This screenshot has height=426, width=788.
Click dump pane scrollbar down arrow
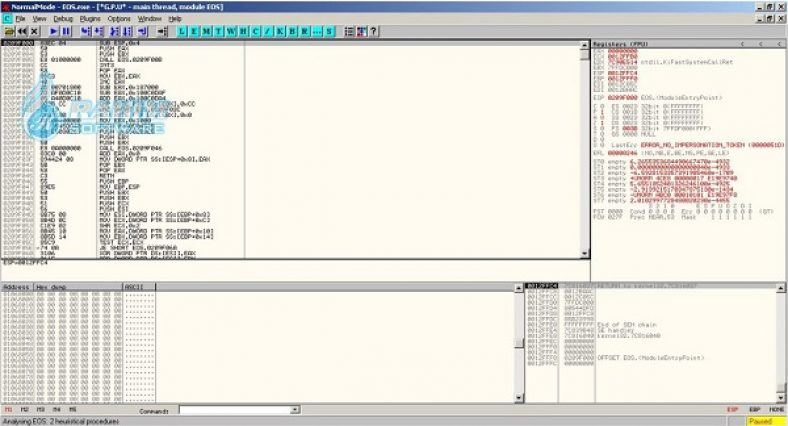(519, 398)
